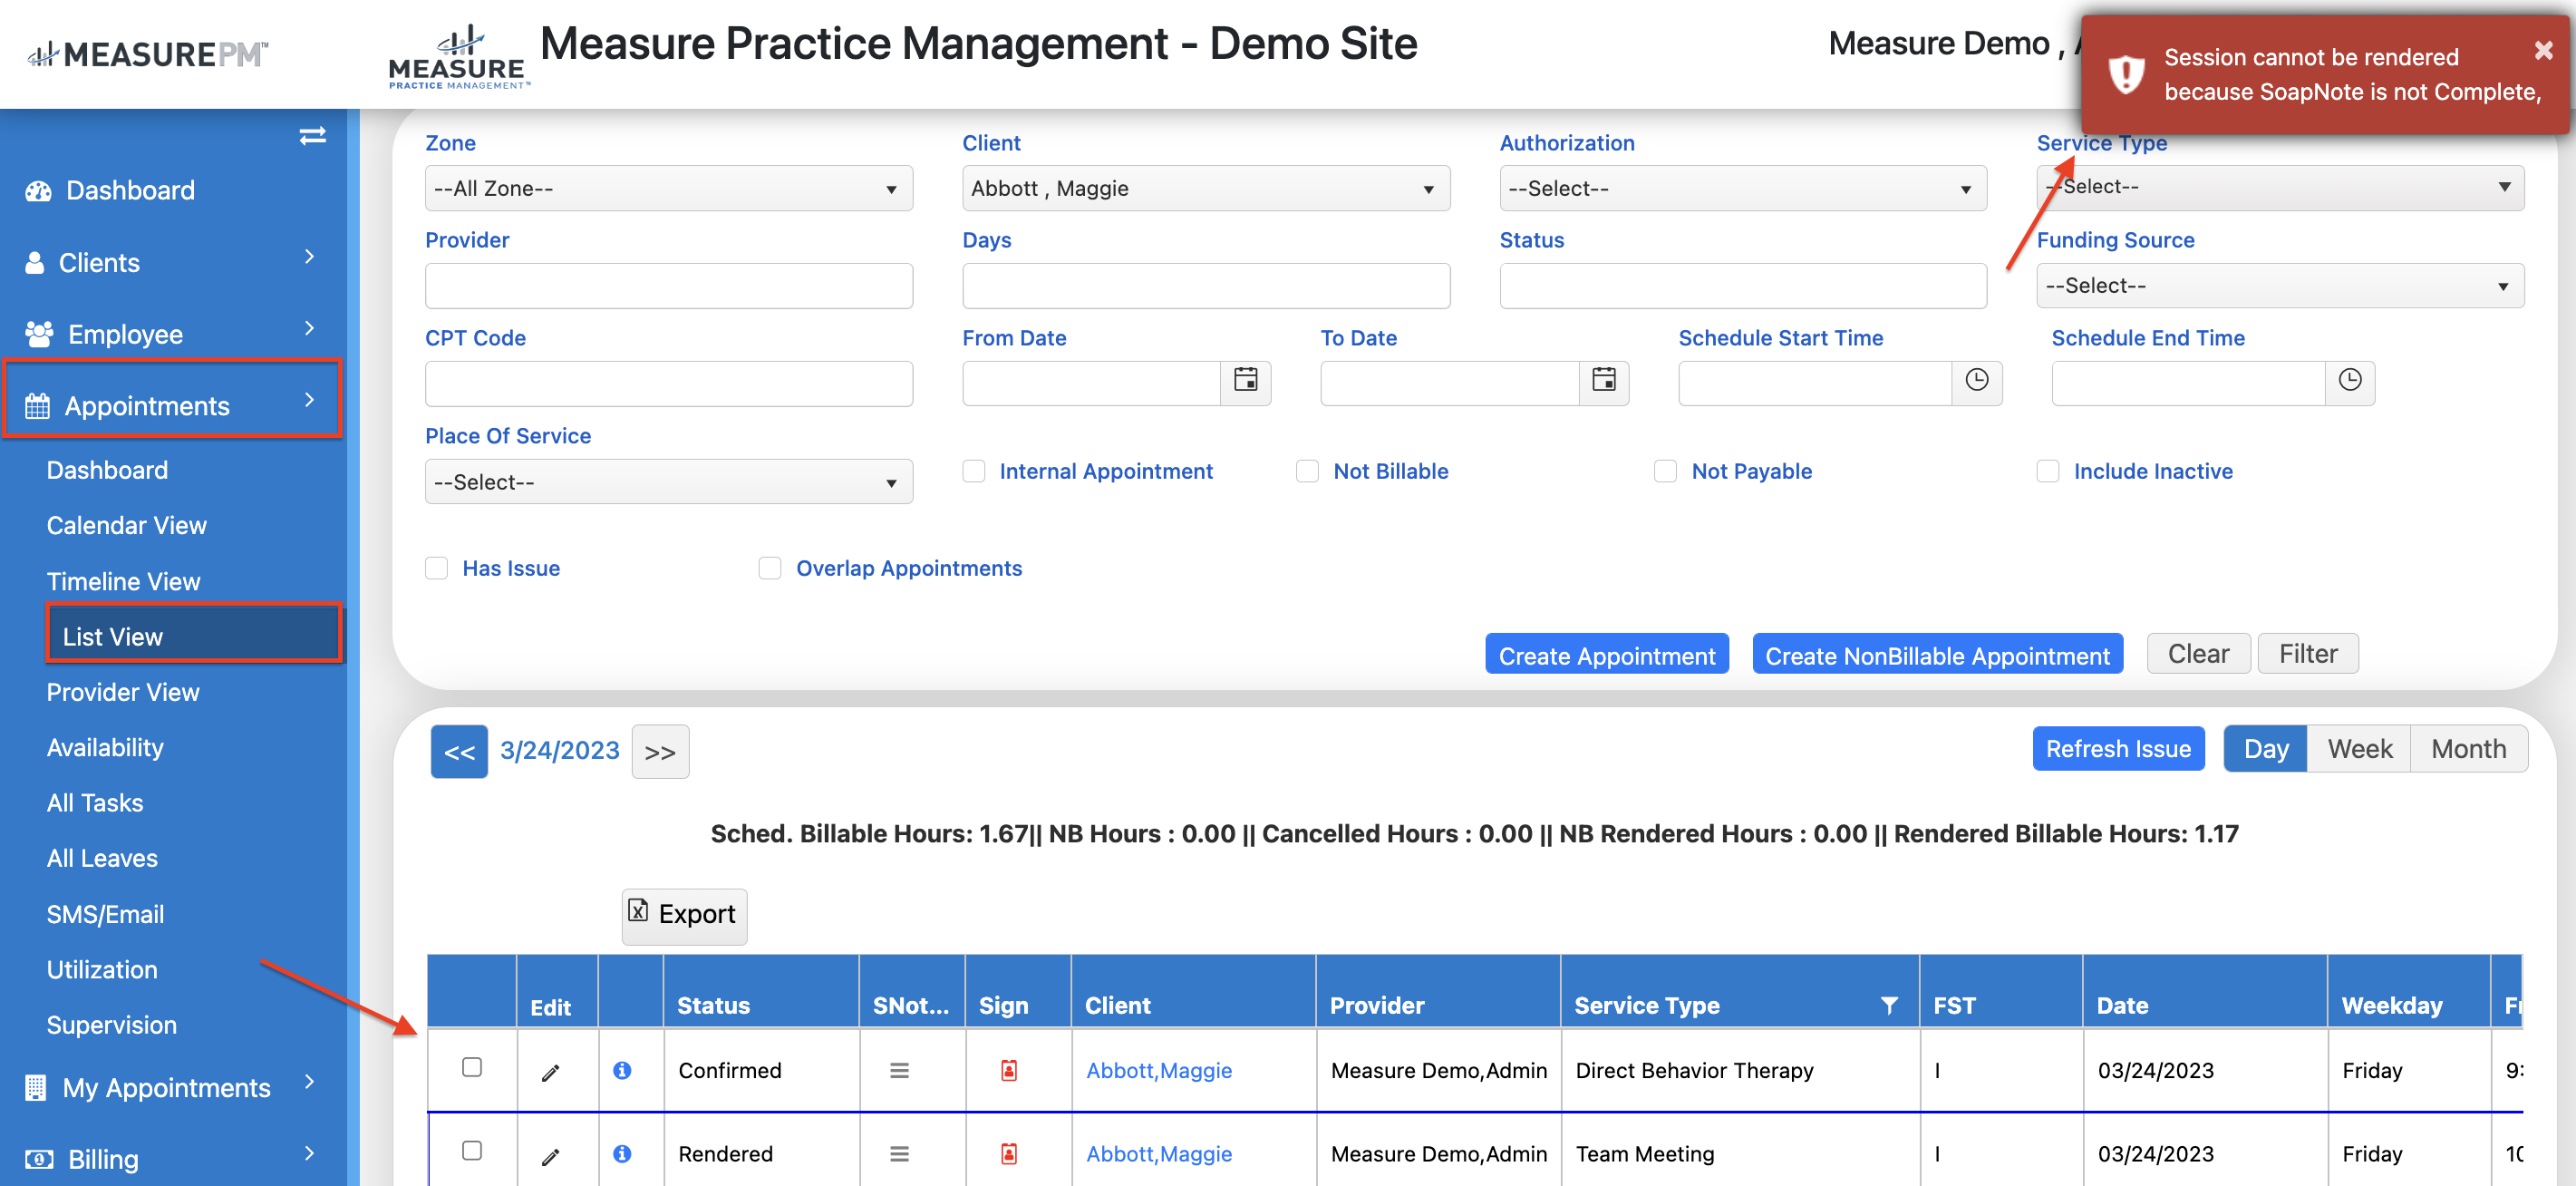Expand the Place Of Service dropdown
Image resolution: width=2576 pixels, height=1186 pixels.
click(x=668, y=482)
